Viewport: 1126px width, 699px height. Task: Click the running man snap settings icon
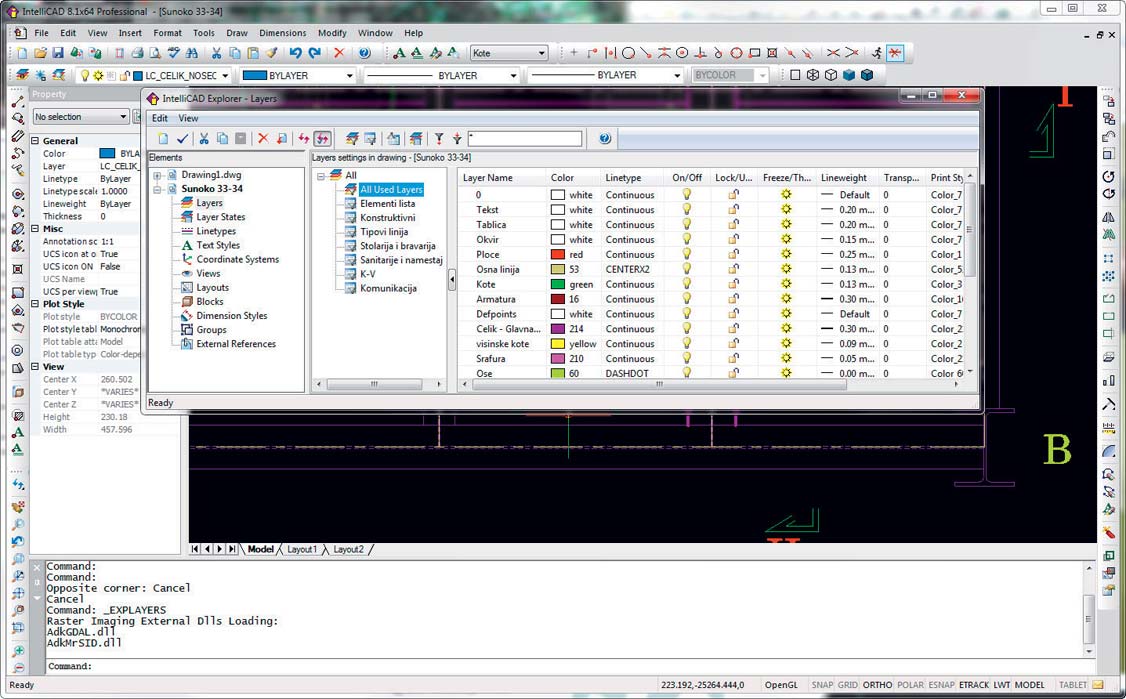coord(877,53)
